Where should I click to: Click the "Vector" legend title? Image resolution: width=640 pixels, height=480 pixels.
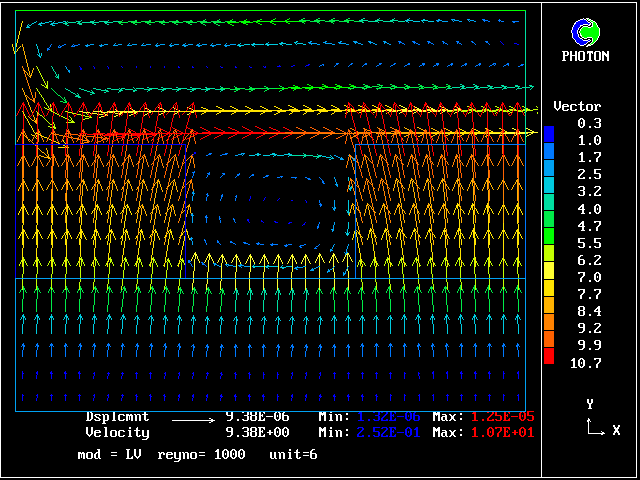click(577, 106)
